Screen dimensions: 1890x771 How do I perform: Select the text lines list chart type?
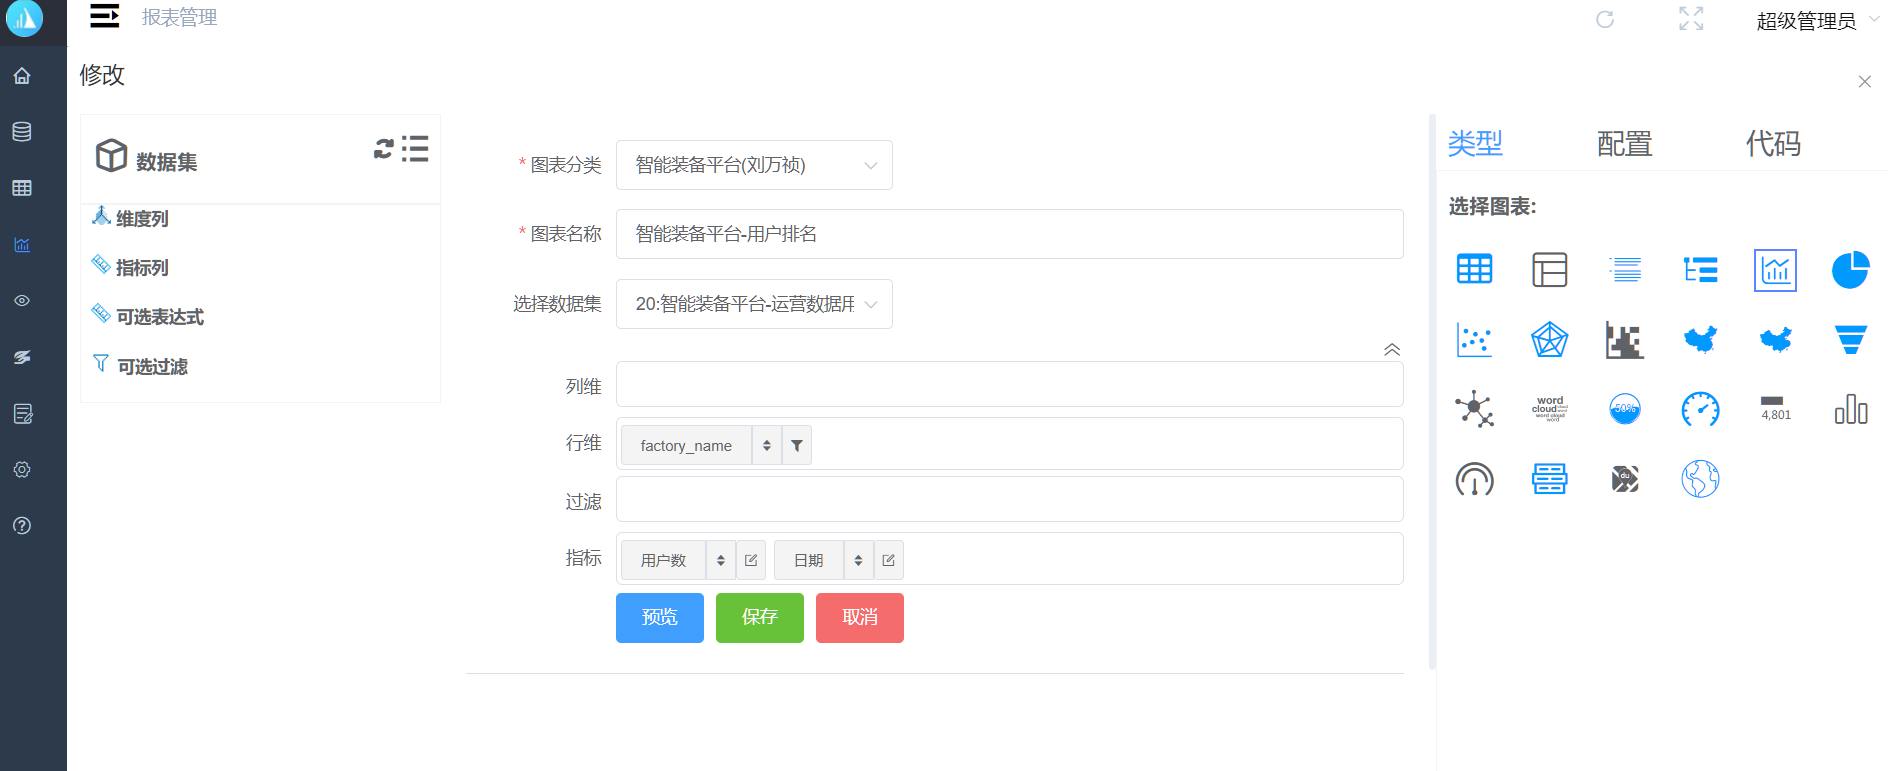point(1625,270)
